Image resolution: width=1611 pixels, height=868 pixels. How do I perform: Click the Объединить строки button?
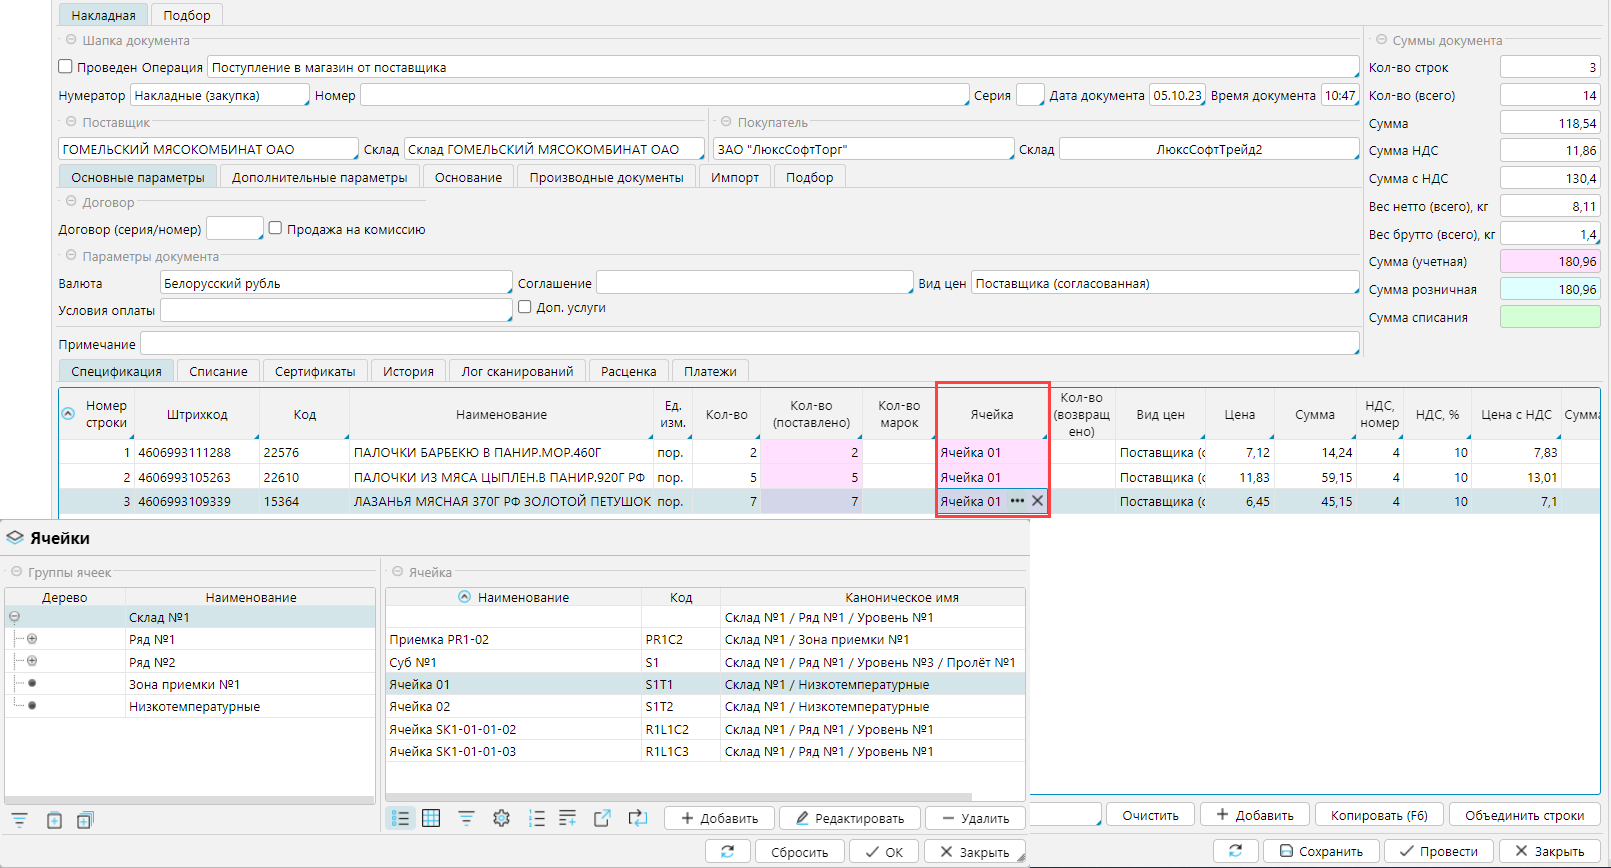1525,815
